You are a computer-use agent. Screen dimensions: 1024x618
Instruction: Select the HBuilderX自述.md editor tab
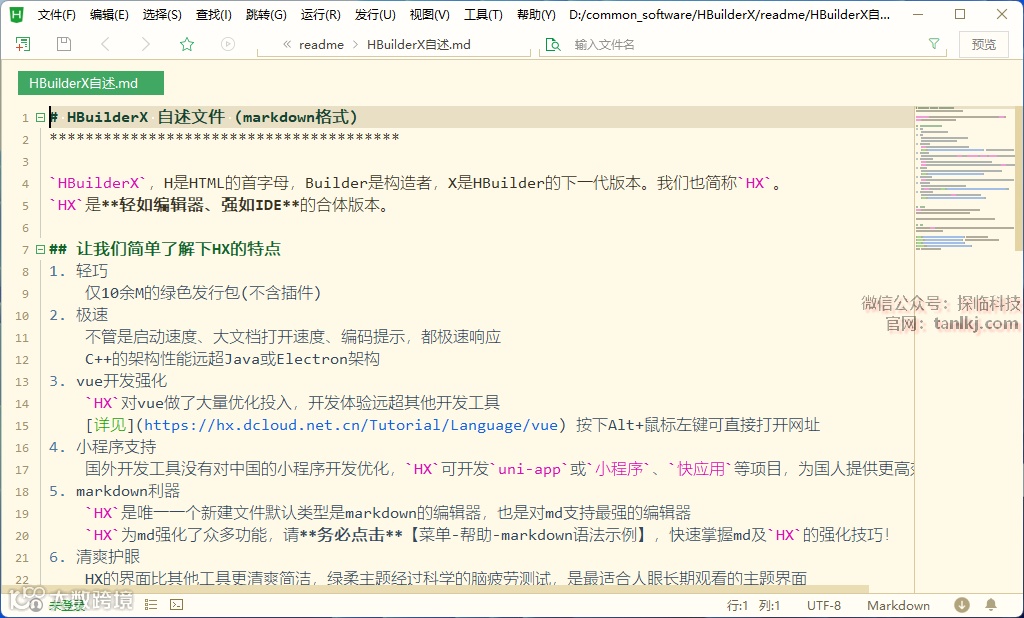point(91,83)
